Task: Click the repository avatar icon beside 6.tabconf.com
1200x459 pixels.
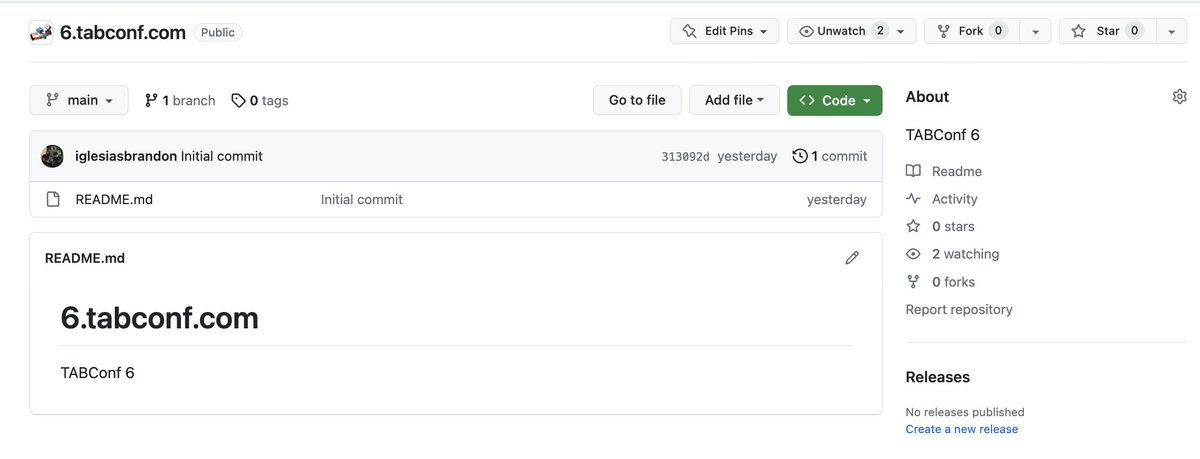Action: (40, 32)
